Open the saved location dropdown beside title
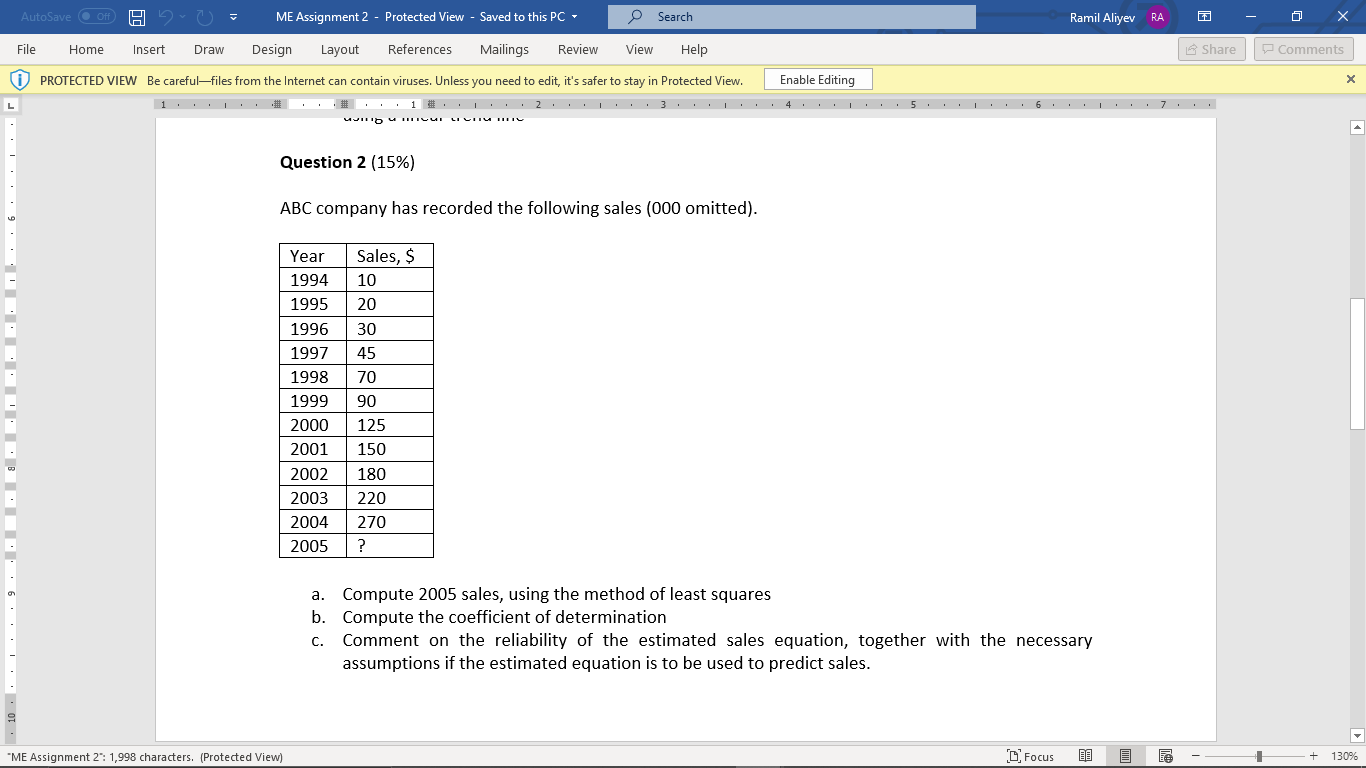 [575, 17]
